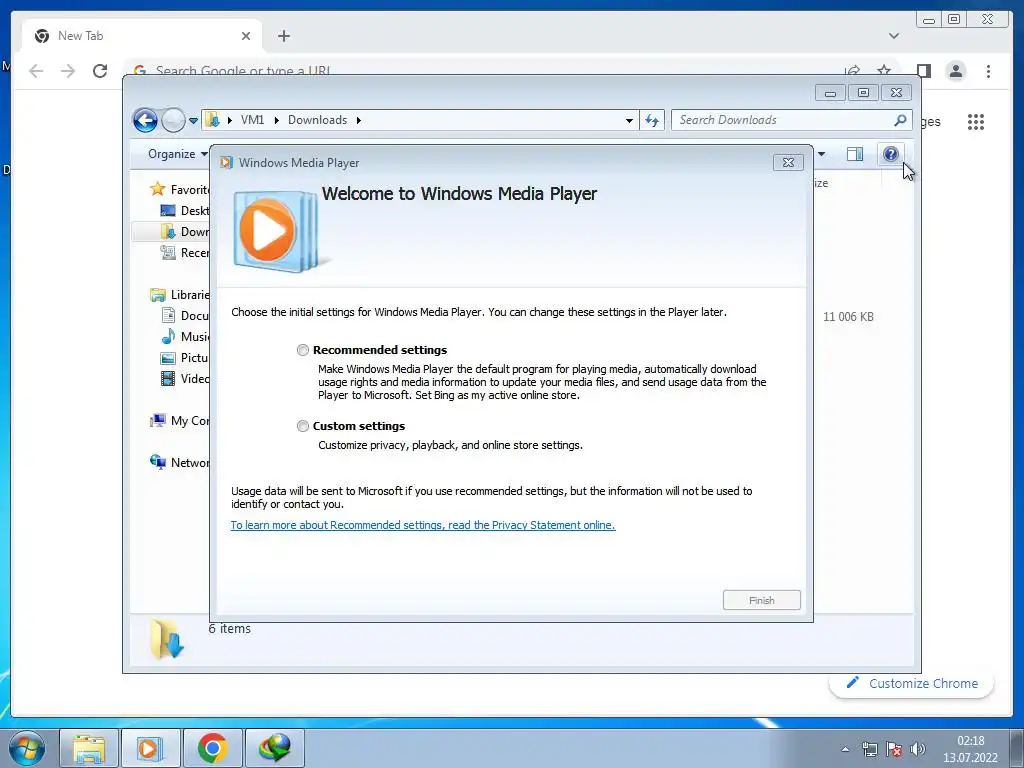Select My Computer in navigation pane
This screenshot has width=1024, height=768.
click(180, 421)
